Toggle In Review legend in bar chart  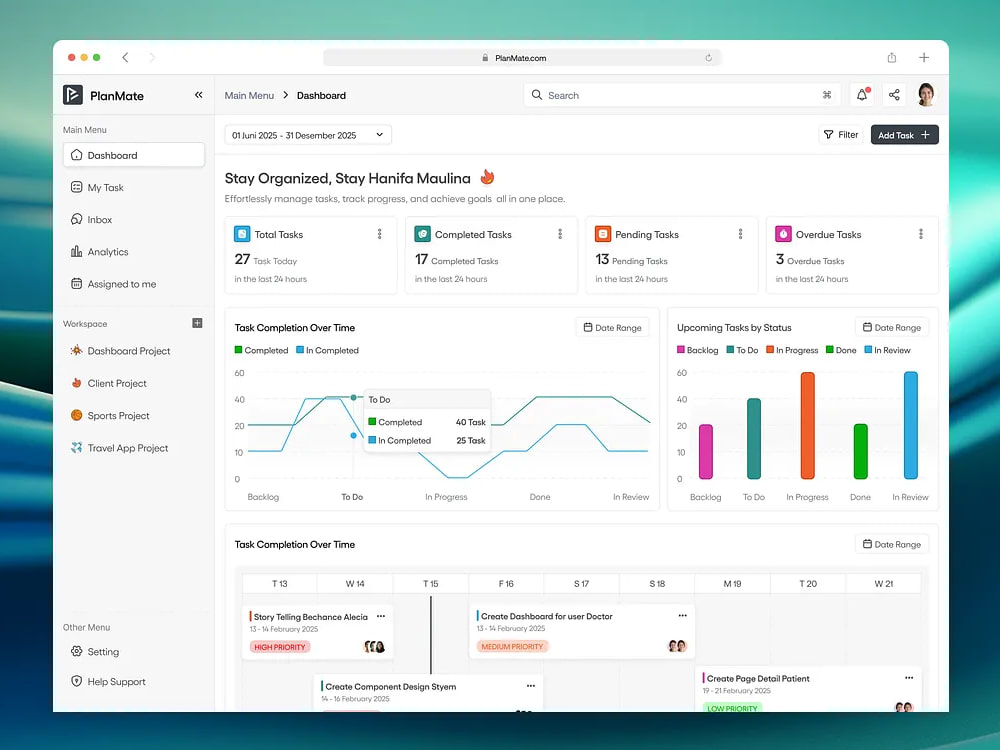click(x=887, y=350)
